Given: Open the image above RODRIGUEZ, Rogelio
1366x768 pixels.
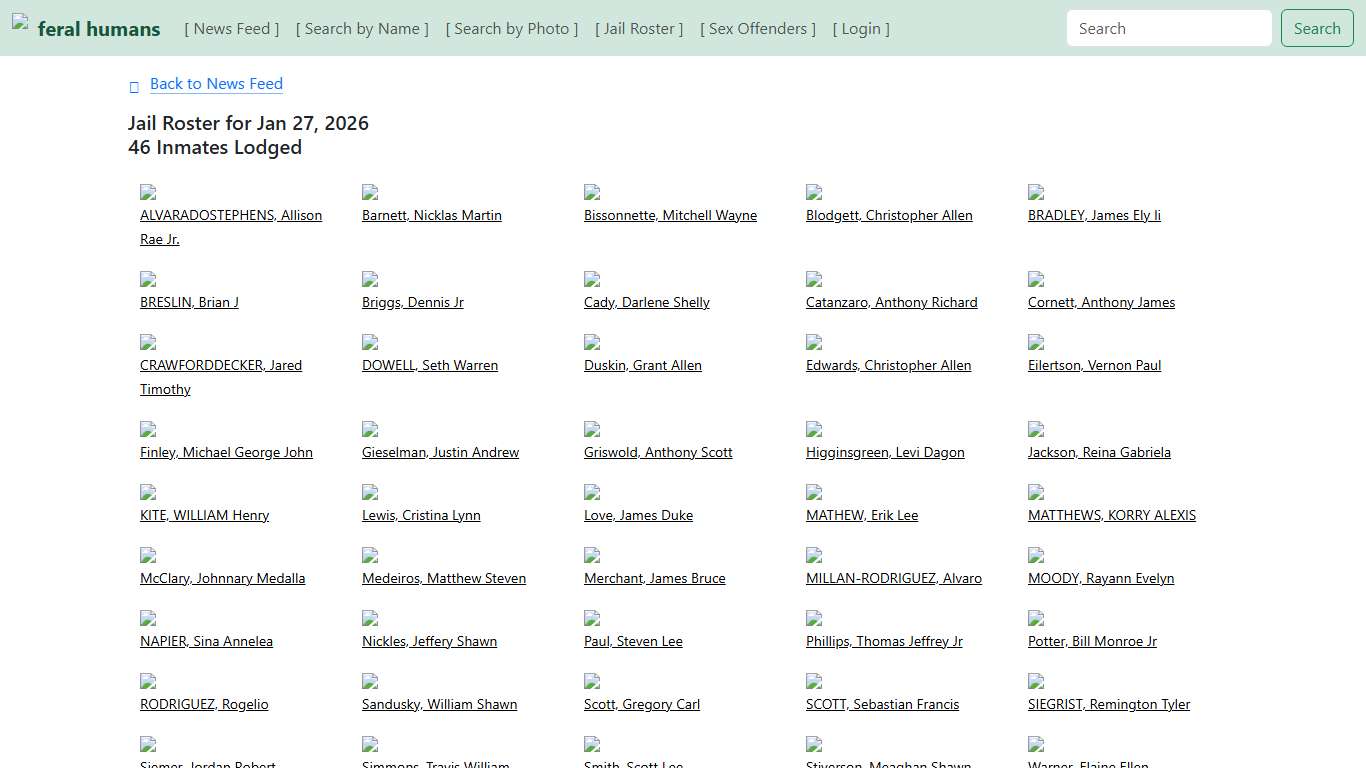Looking at the screenshot, I should 148,681.
